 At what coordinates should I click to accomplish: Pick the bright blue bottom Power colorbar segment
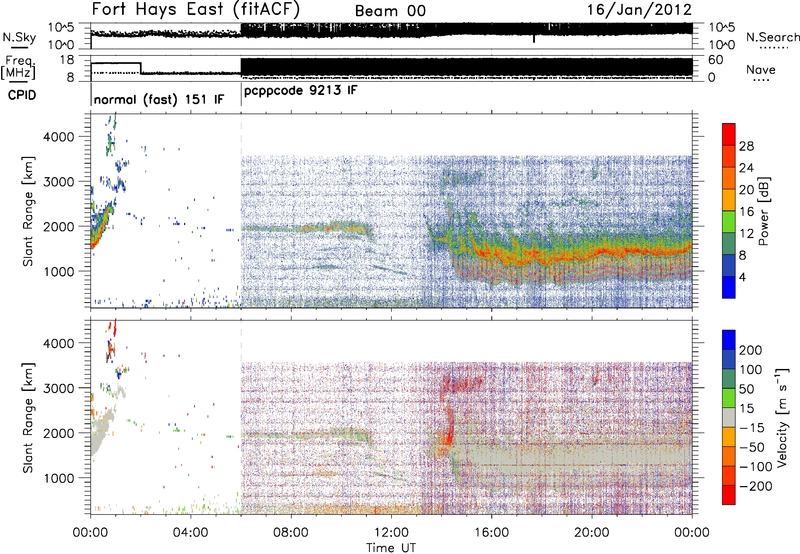point(729,288)
